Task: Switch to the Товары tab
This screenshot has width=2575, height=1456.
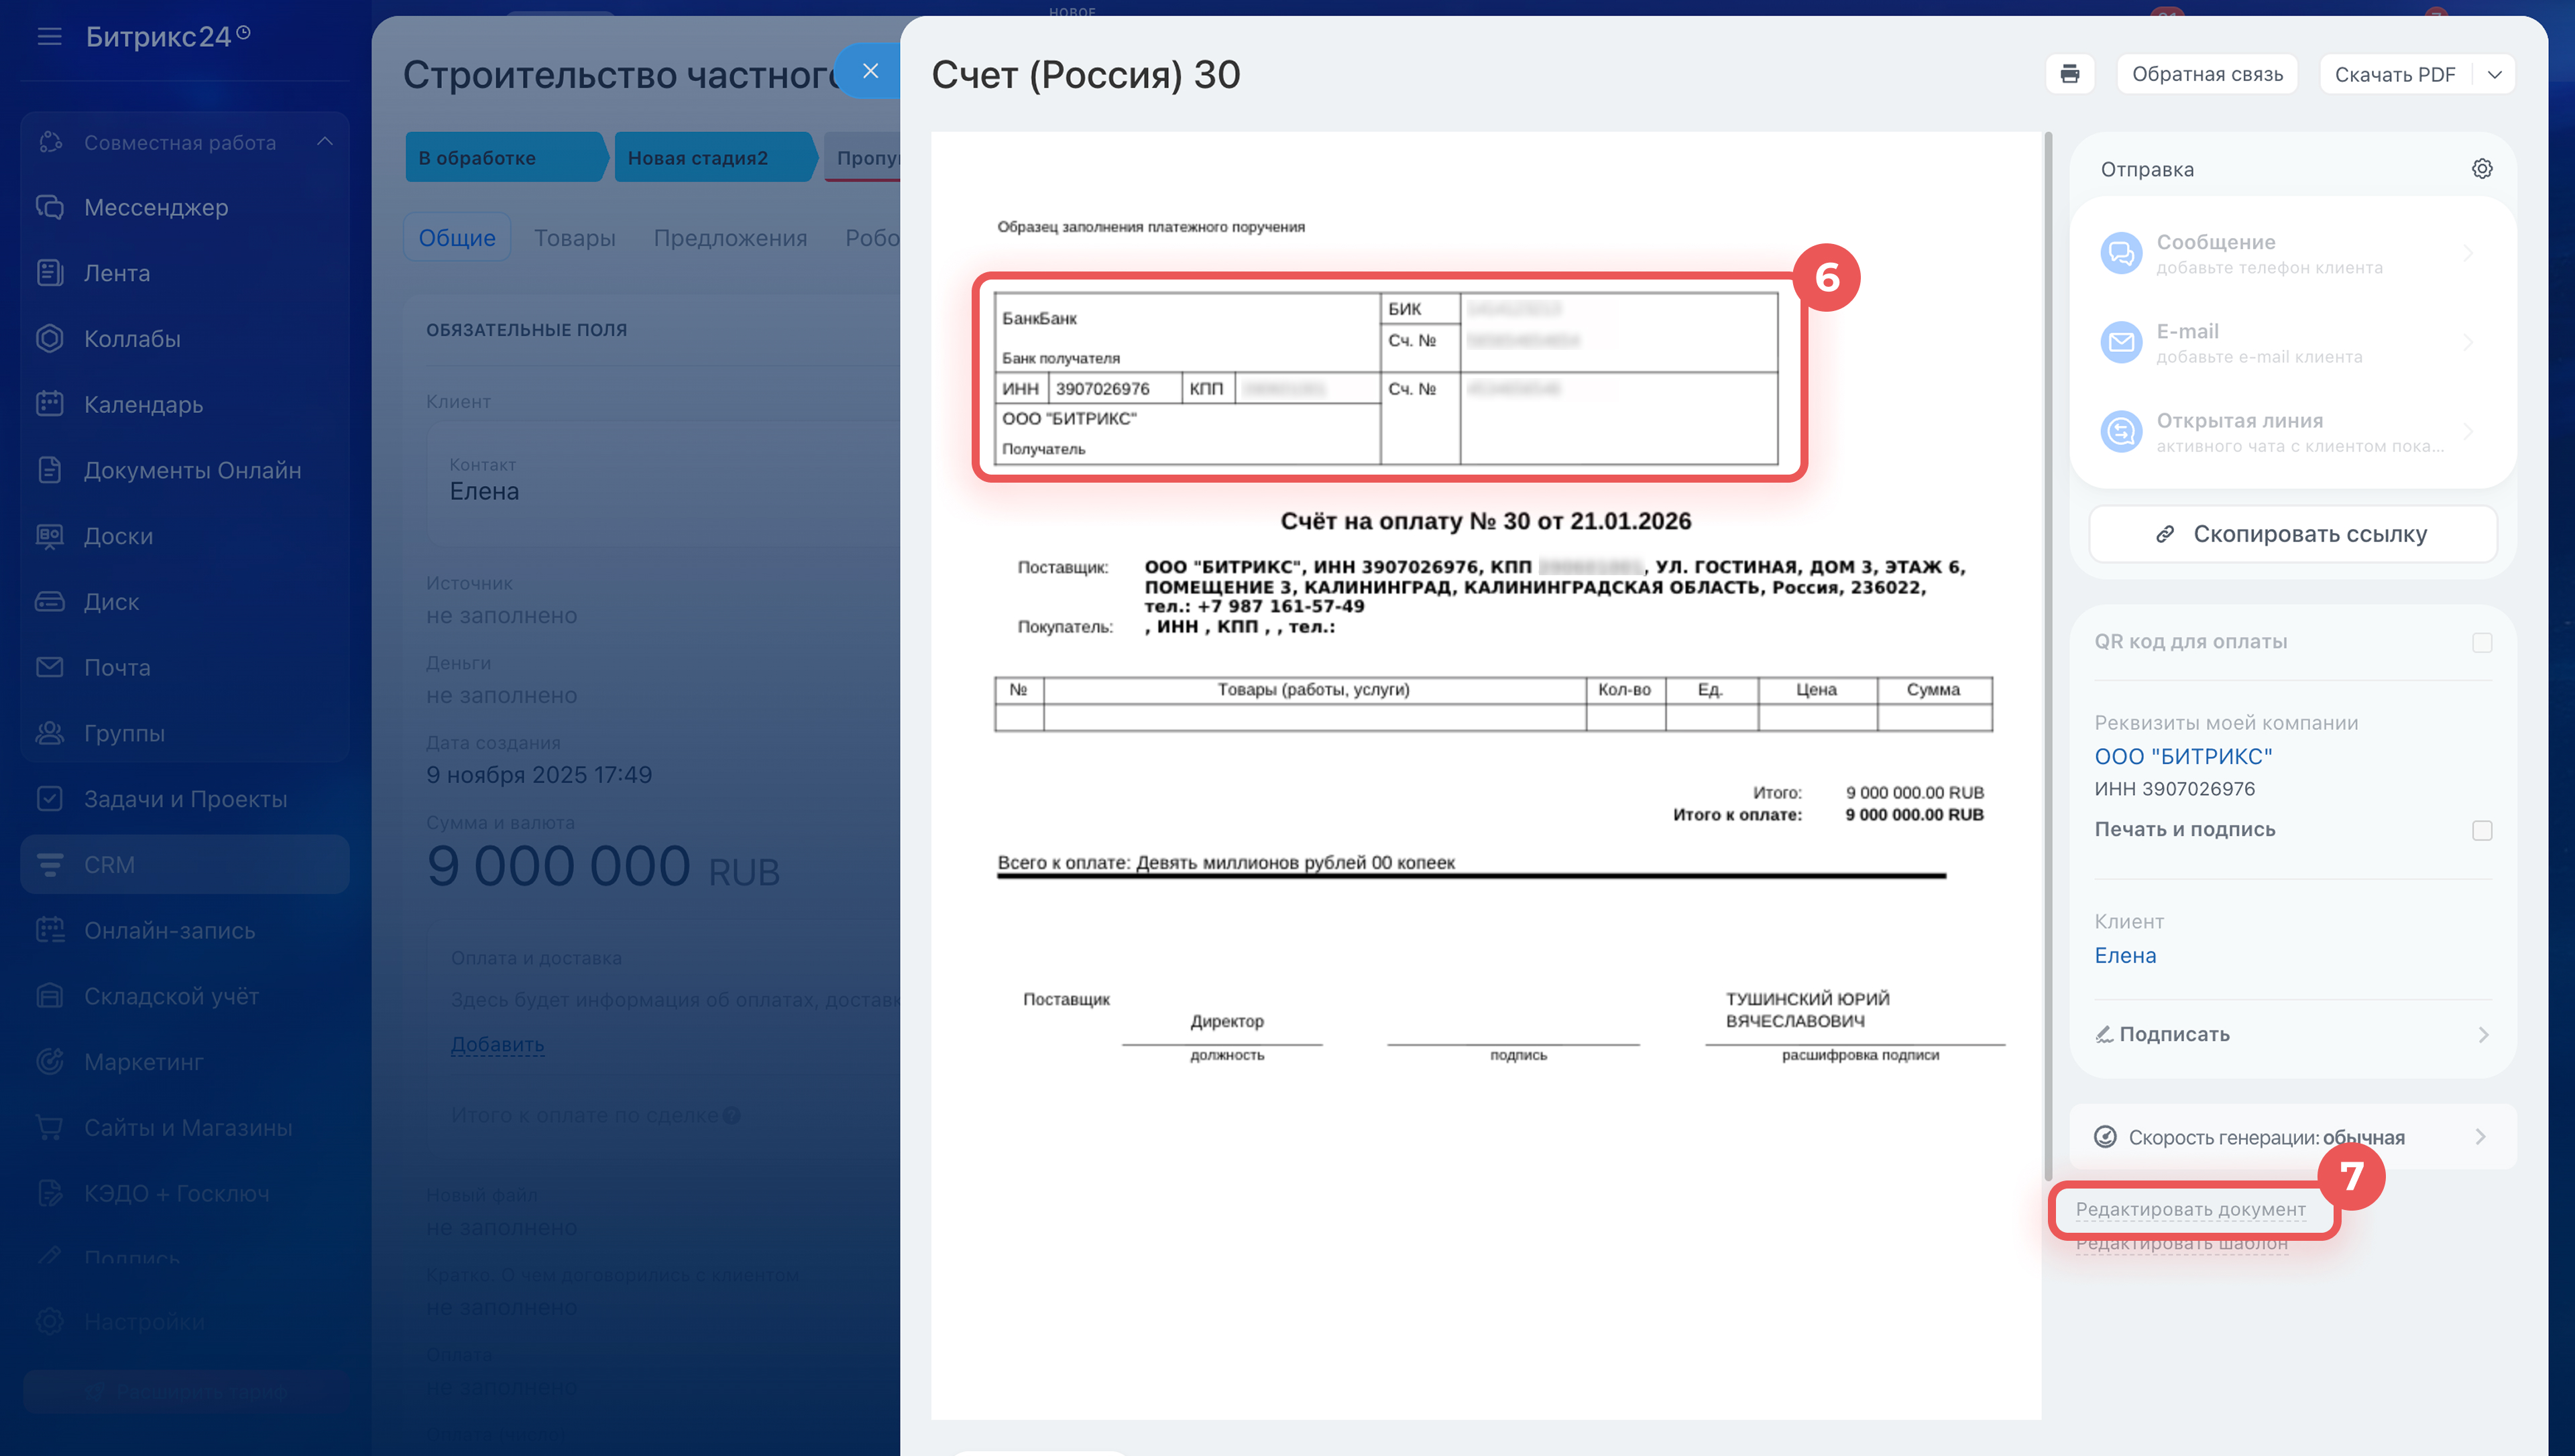Action: [574, 238]
